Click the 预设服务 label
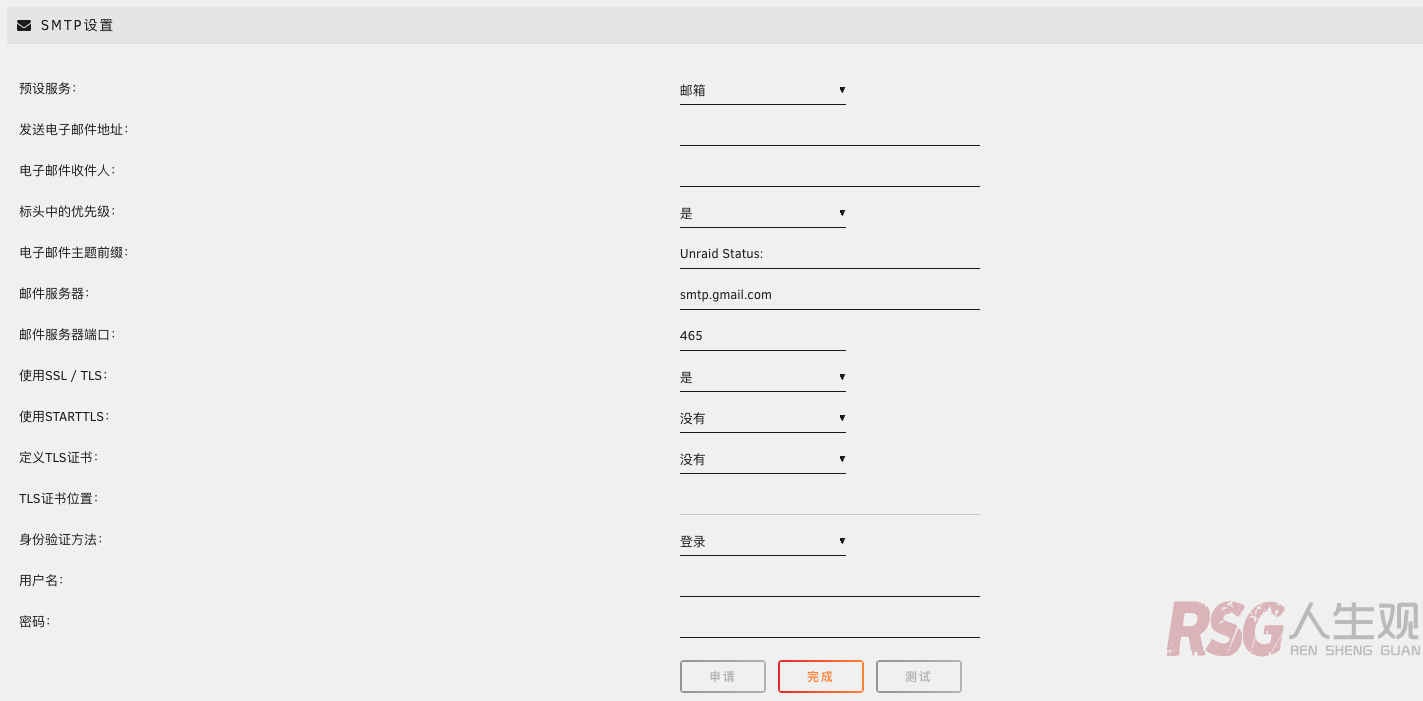Screen dimensions: 1423x701 point(47,88)
